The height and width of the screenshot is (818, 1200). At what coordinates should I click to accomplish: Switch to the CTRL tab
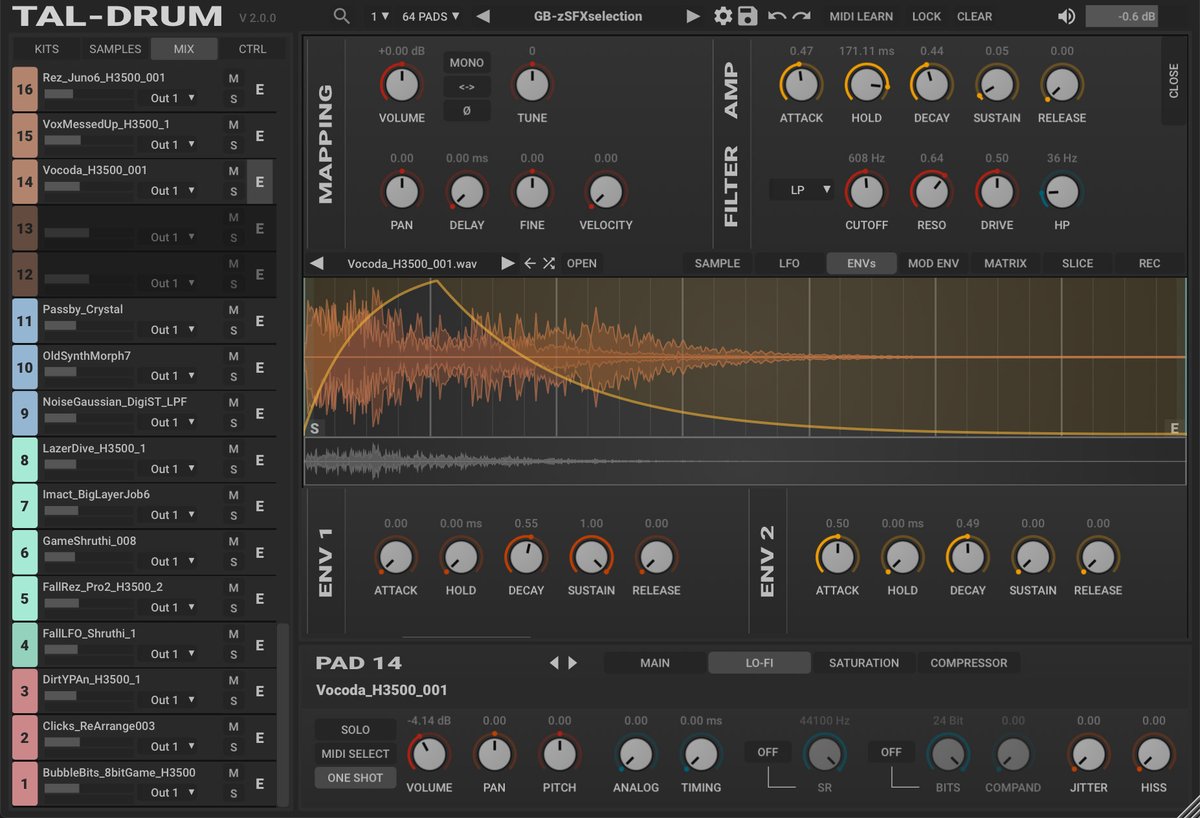252,49
